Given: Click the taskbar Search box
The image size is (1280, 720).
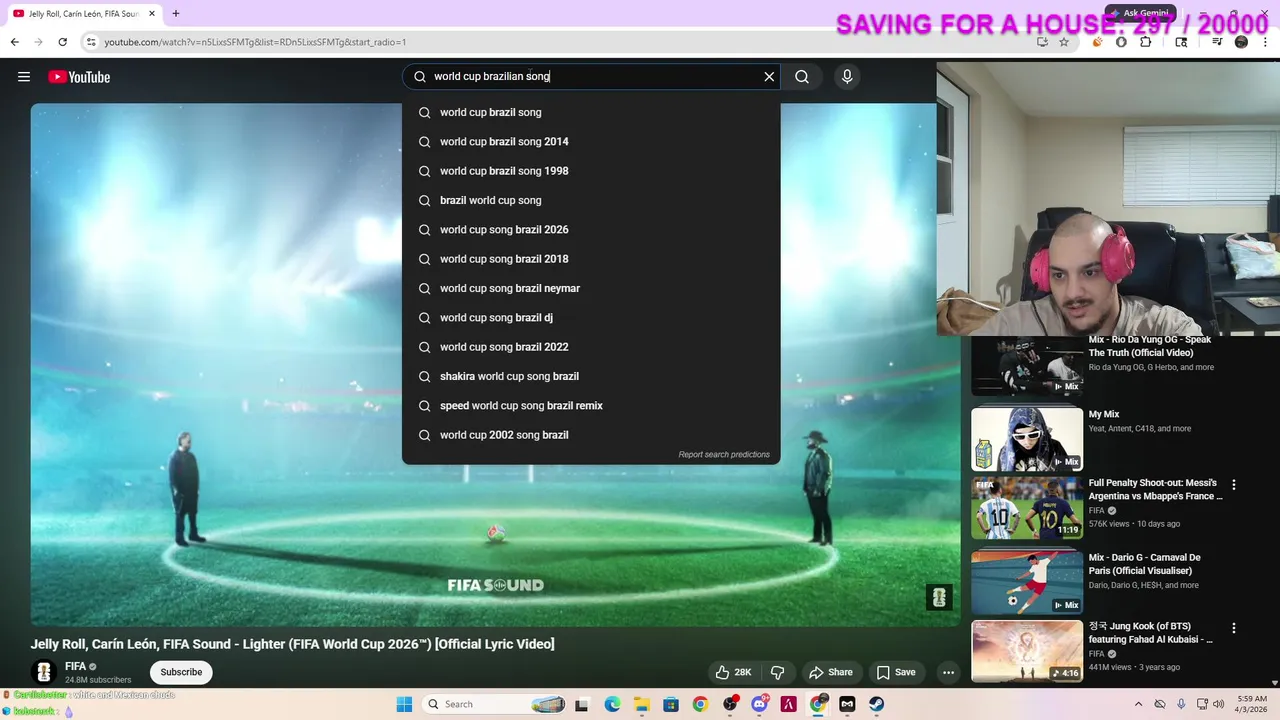Looking at the screenshot, I should point(495,704).
